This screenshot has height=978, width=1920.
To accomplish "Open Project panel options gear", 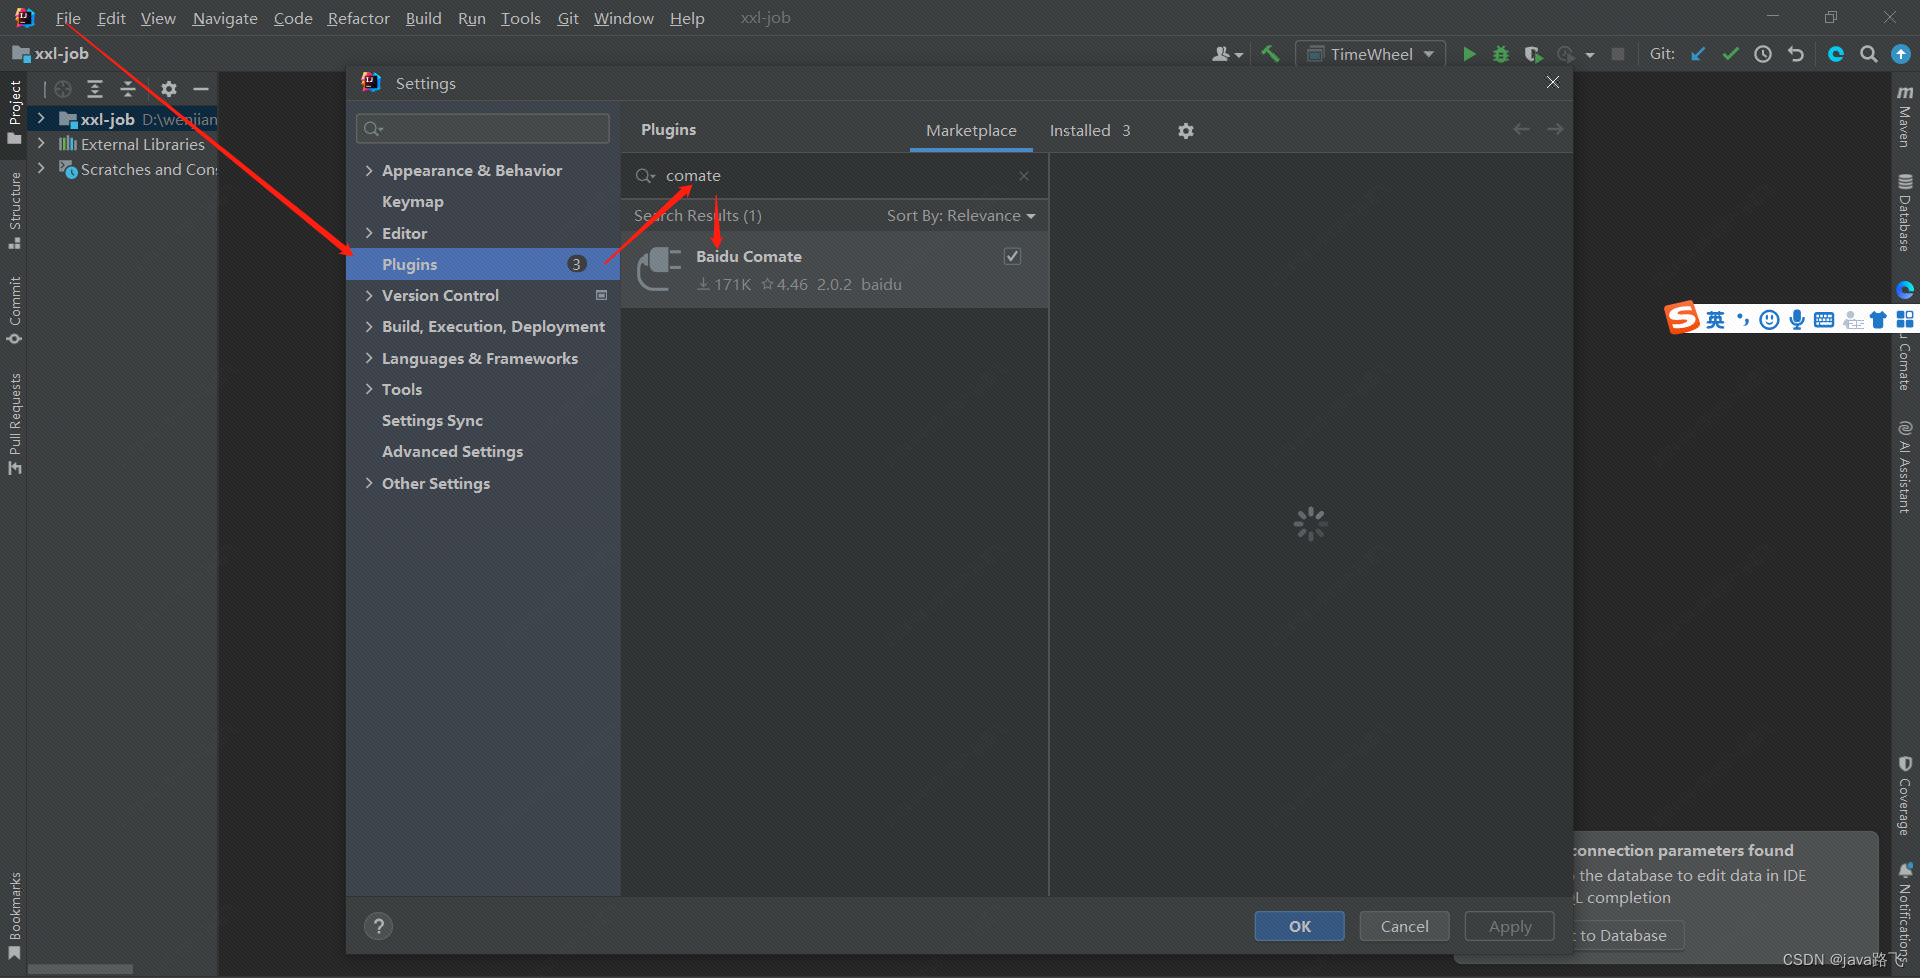I will pyautogui.click(x=169, y=89).
